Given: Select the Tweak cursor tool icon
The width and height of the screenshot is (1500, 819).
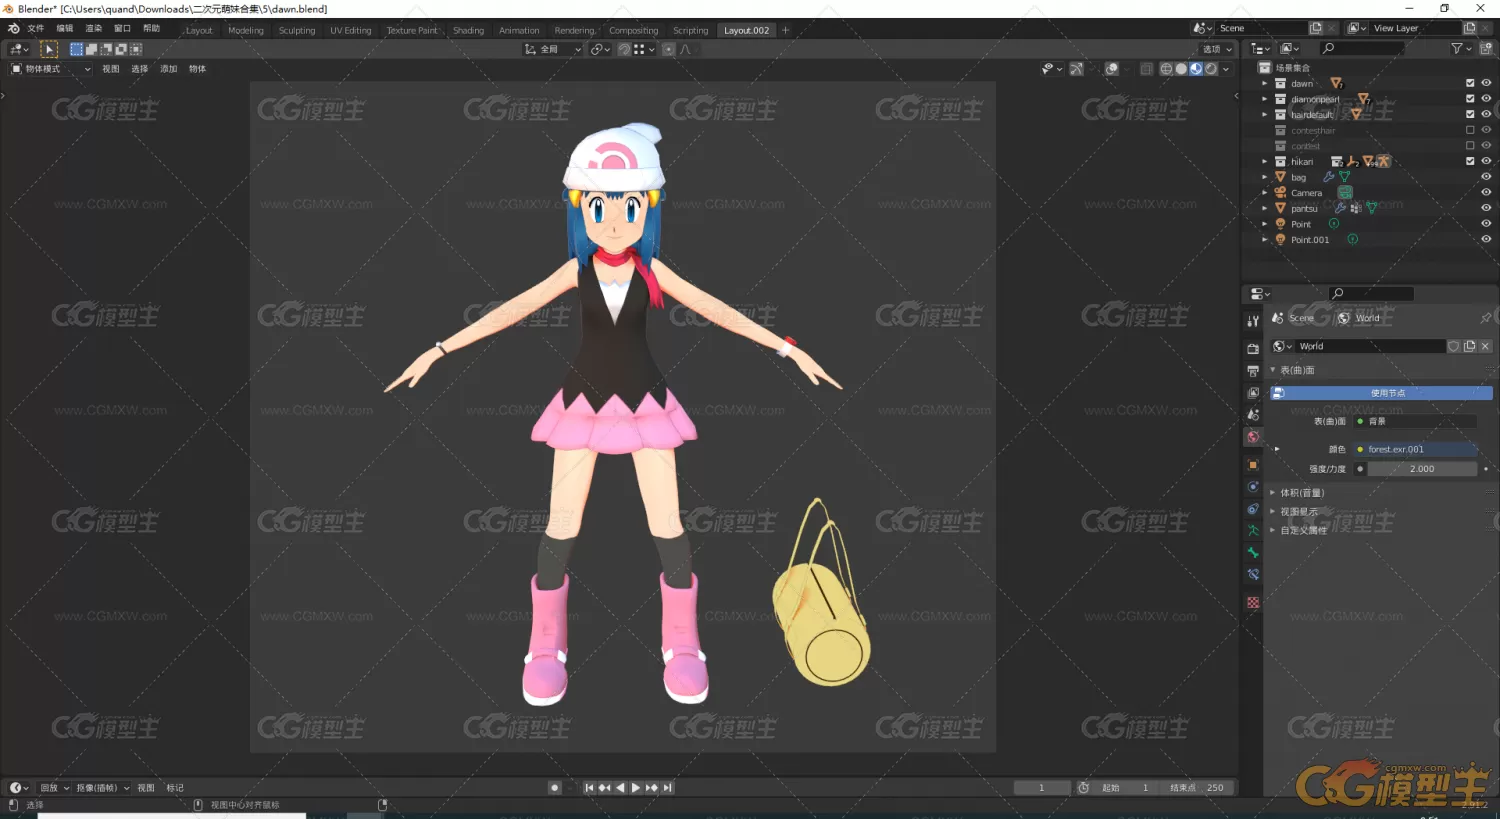Looking at the screenshot, I should [x=49, y=49].
